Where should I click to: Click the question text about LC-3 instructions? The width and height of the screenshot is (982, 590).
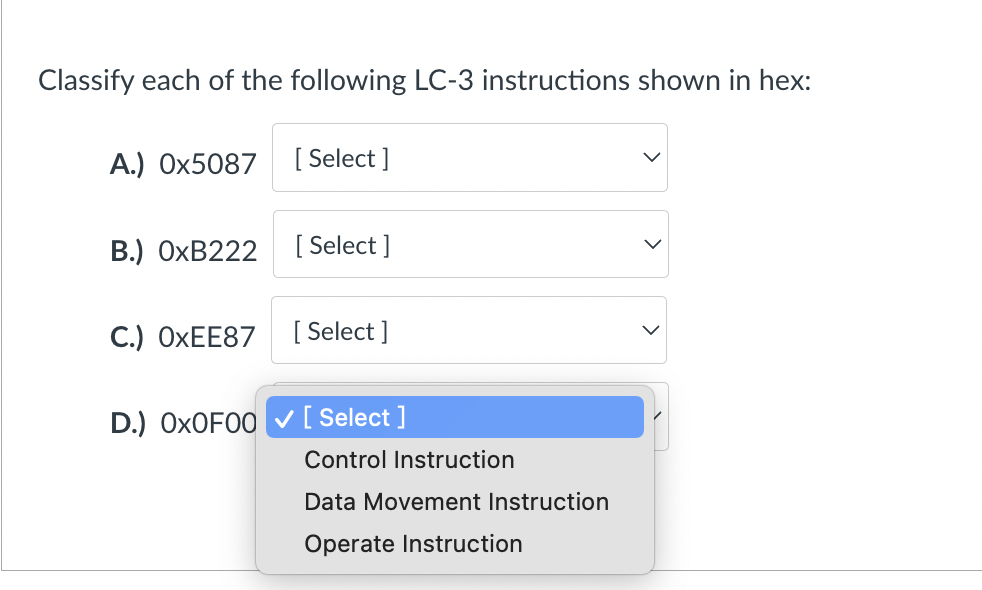tap(424, 80)
